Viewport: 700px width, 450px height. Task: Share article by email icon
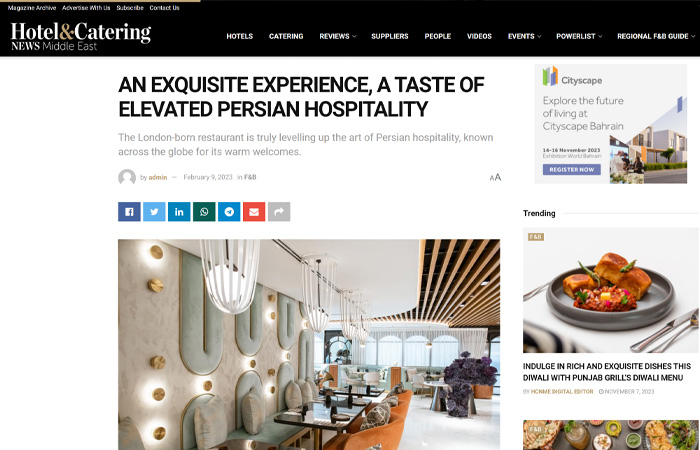coord(254,212)
